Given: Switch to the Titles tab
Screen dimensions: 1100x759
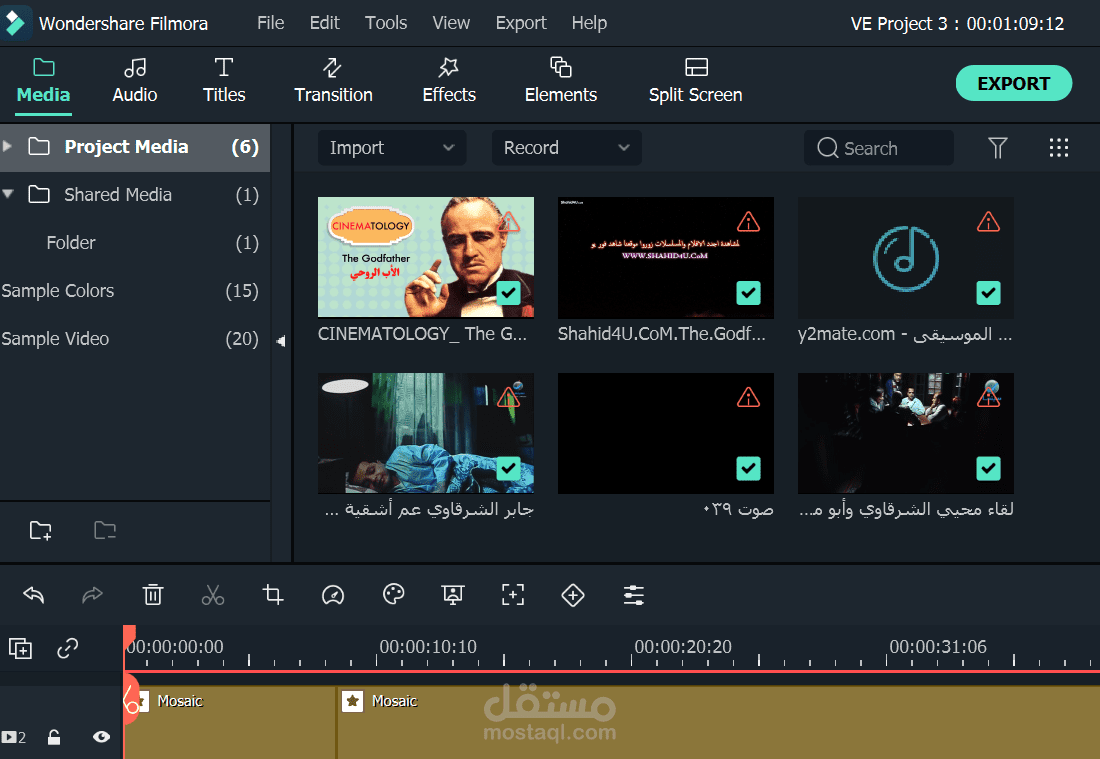Looking at the screenshot, I should (224, 81).
